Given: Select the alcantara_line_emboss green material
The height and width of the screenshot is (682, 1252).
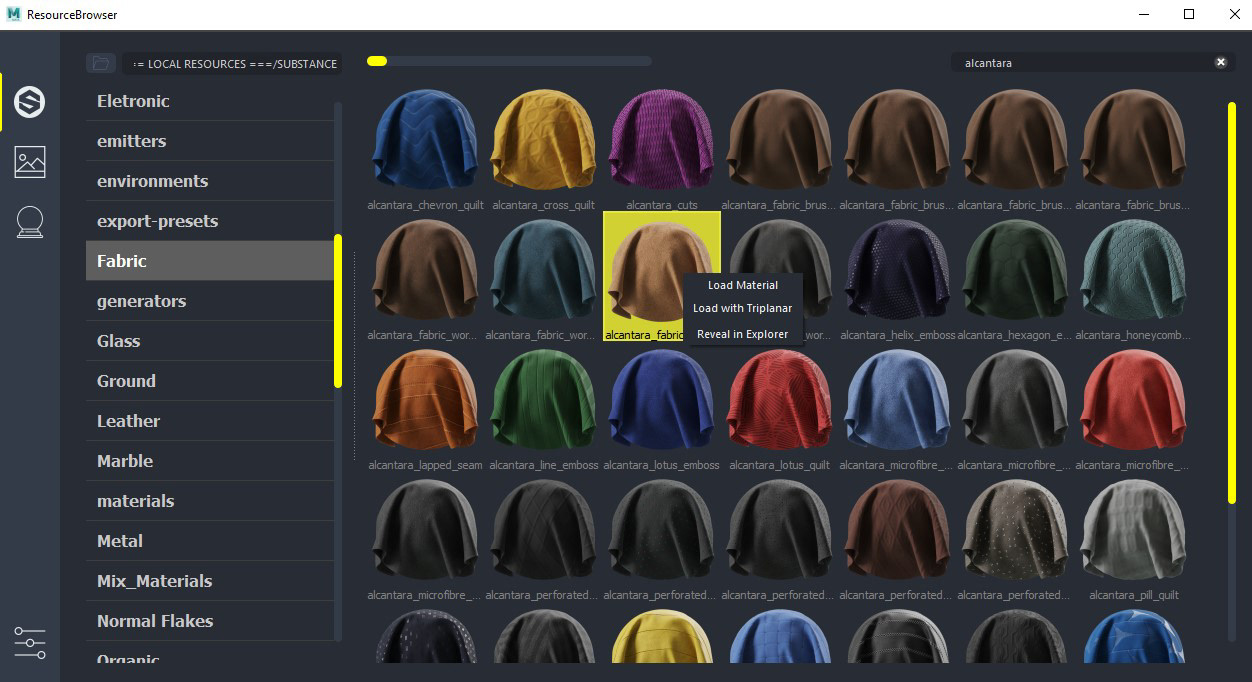Looking at the screenshot, I should click(543, 401).
